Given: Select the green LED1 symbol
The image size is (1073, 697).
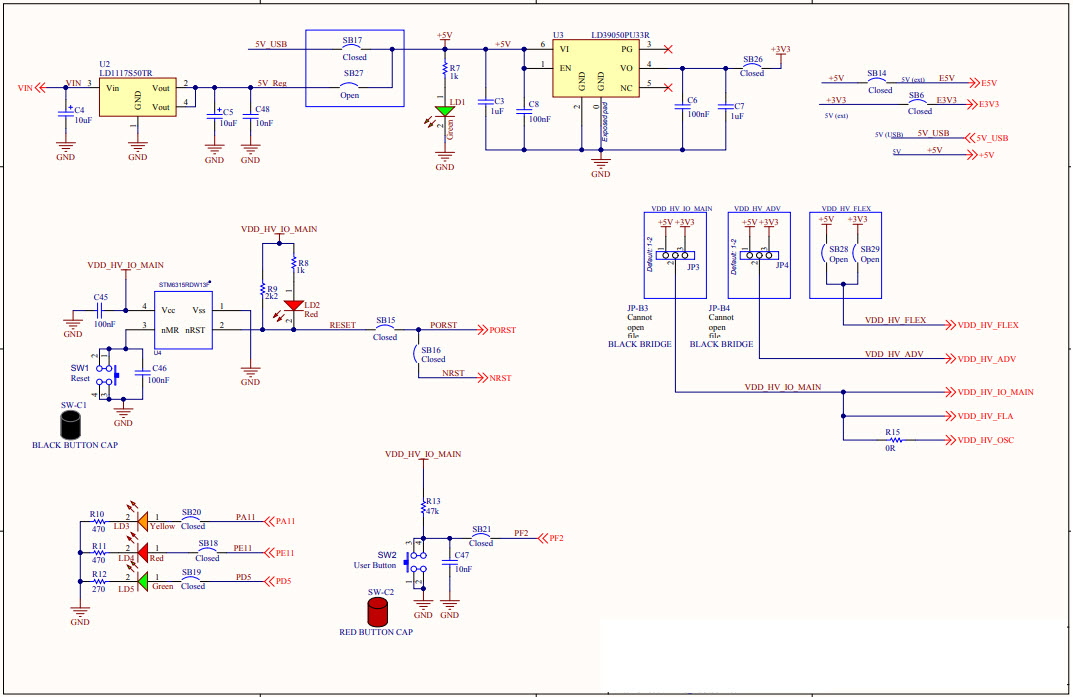Looking at the screenshot, I should (x=446, y=112).
